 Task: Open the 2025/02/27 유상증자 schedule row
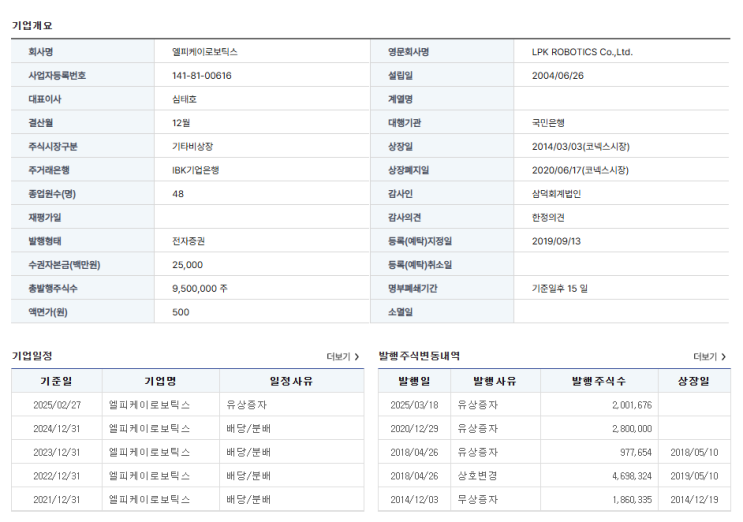[x=188, y=405]
